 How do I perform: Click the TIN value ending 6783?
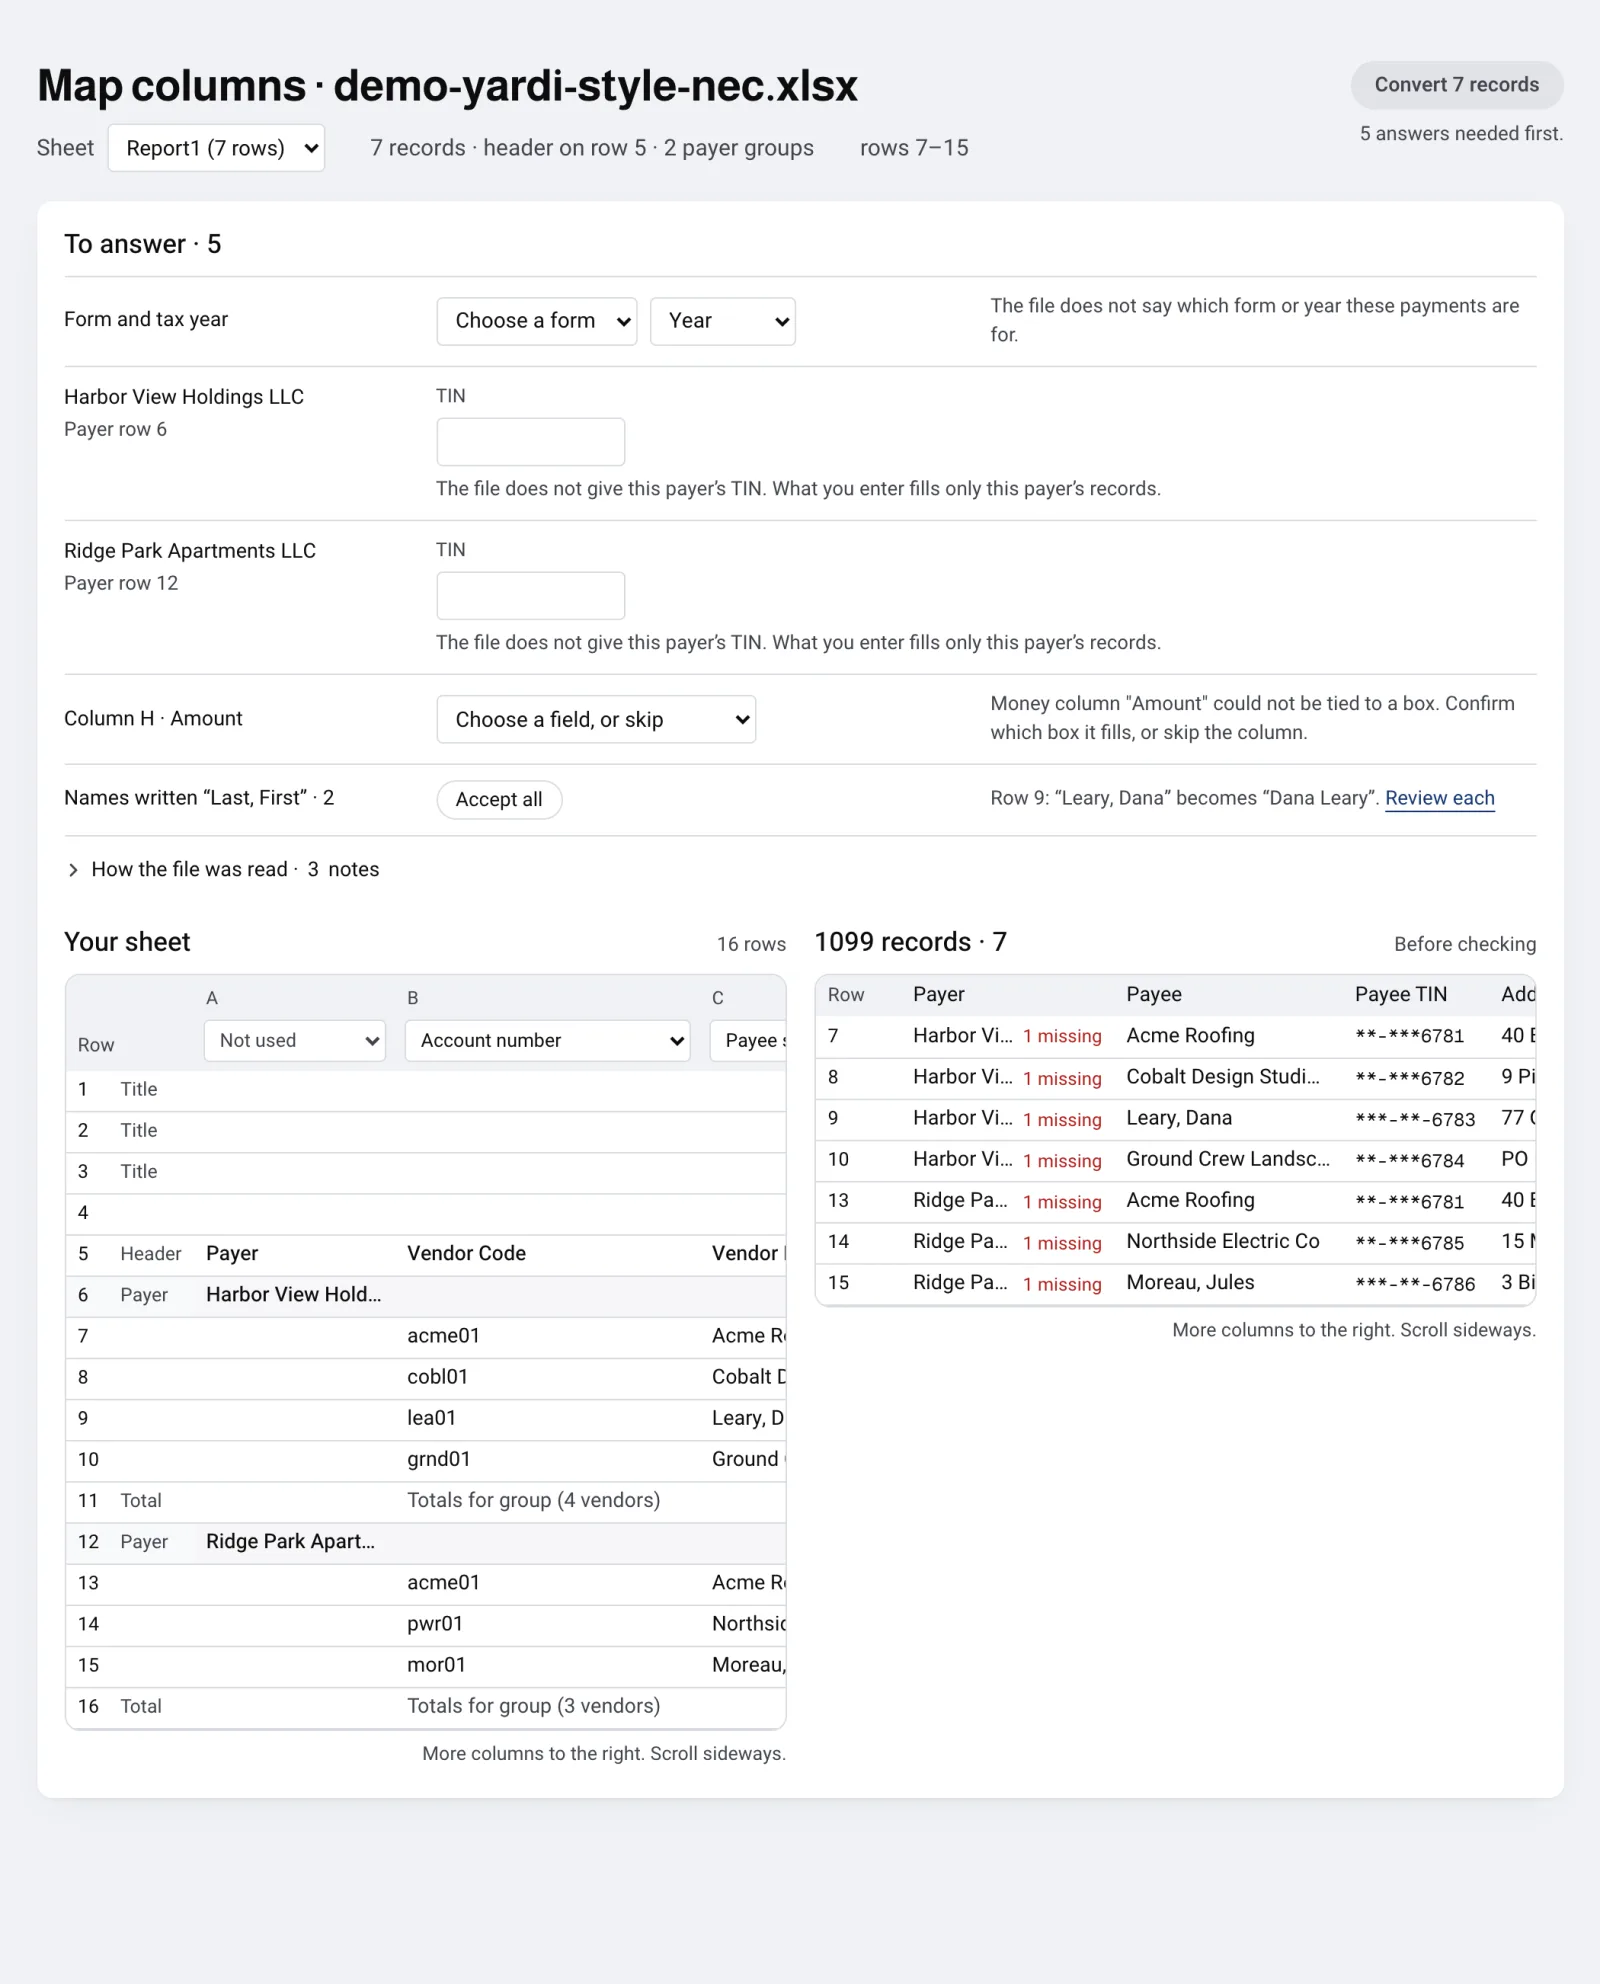[1415, 1119]
